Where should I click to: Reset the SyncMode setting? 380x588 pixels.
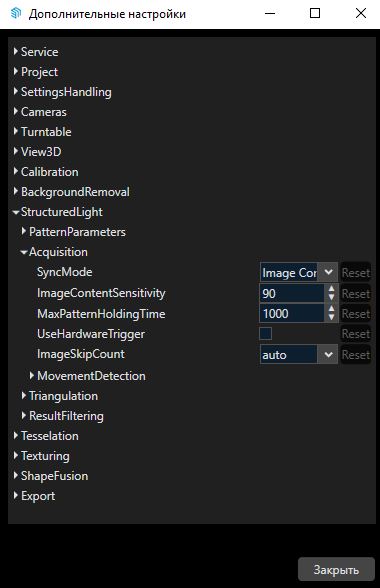coord(356,273)
